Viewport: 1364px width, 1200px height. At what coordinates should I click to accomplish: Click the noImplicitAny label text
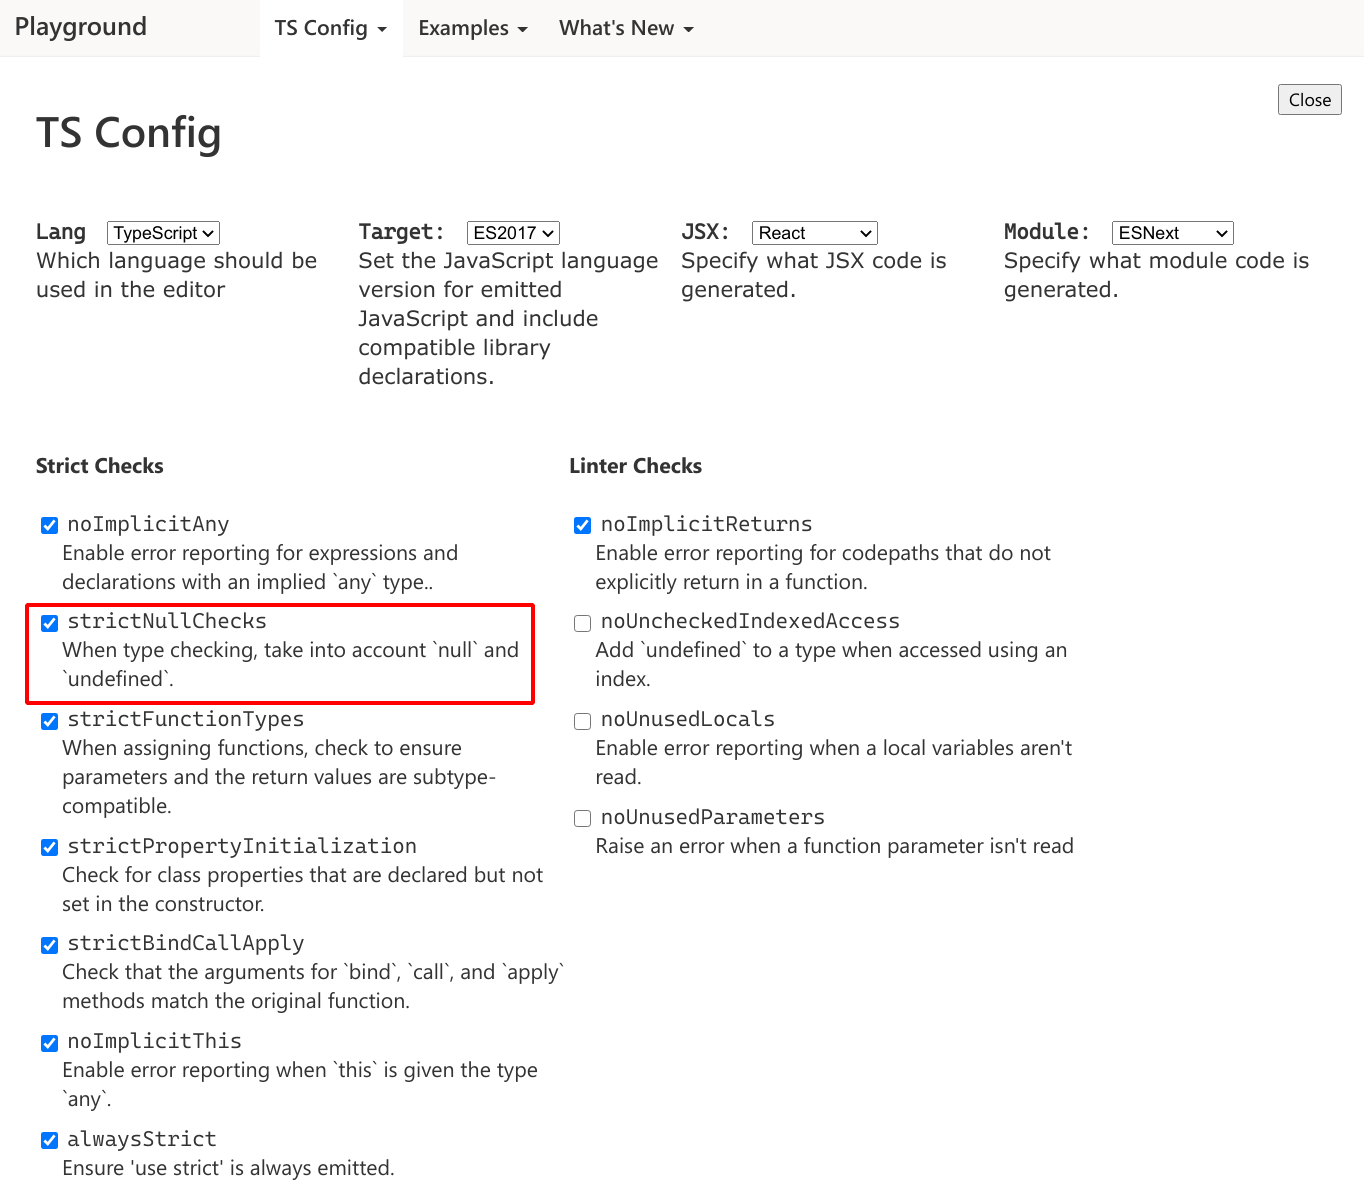click(x=148, y=524)
